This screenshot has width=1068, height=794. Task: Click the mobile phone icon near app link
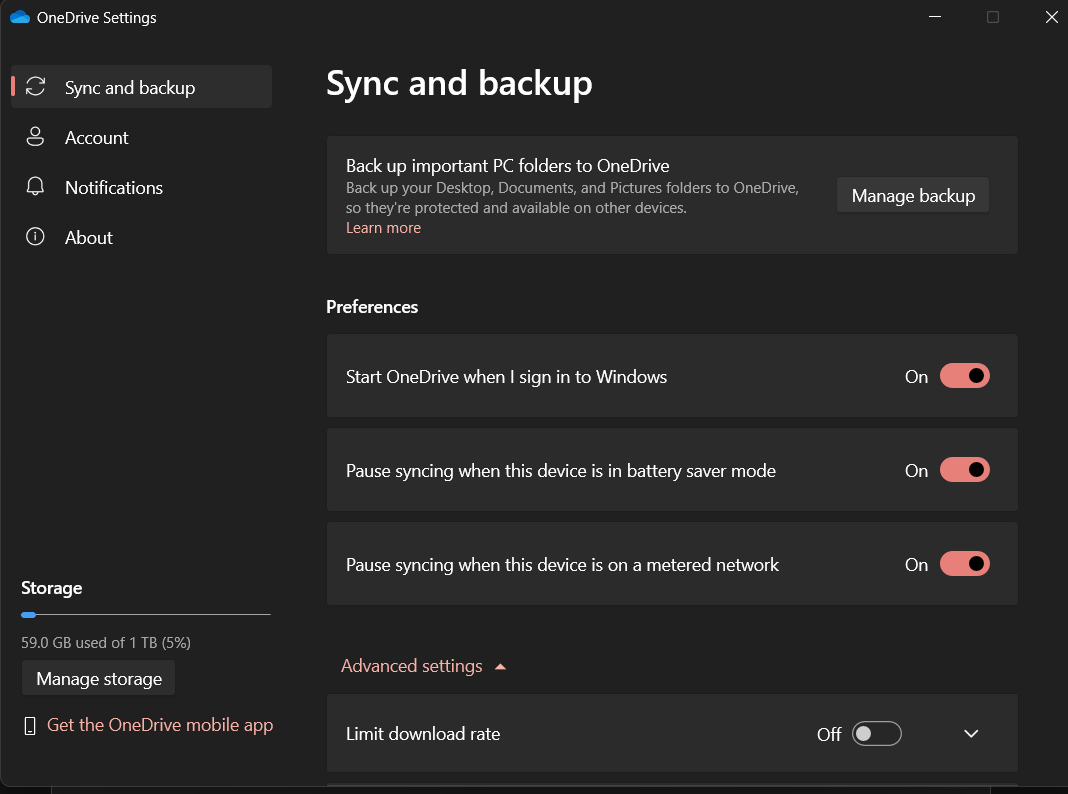[30, 726]
